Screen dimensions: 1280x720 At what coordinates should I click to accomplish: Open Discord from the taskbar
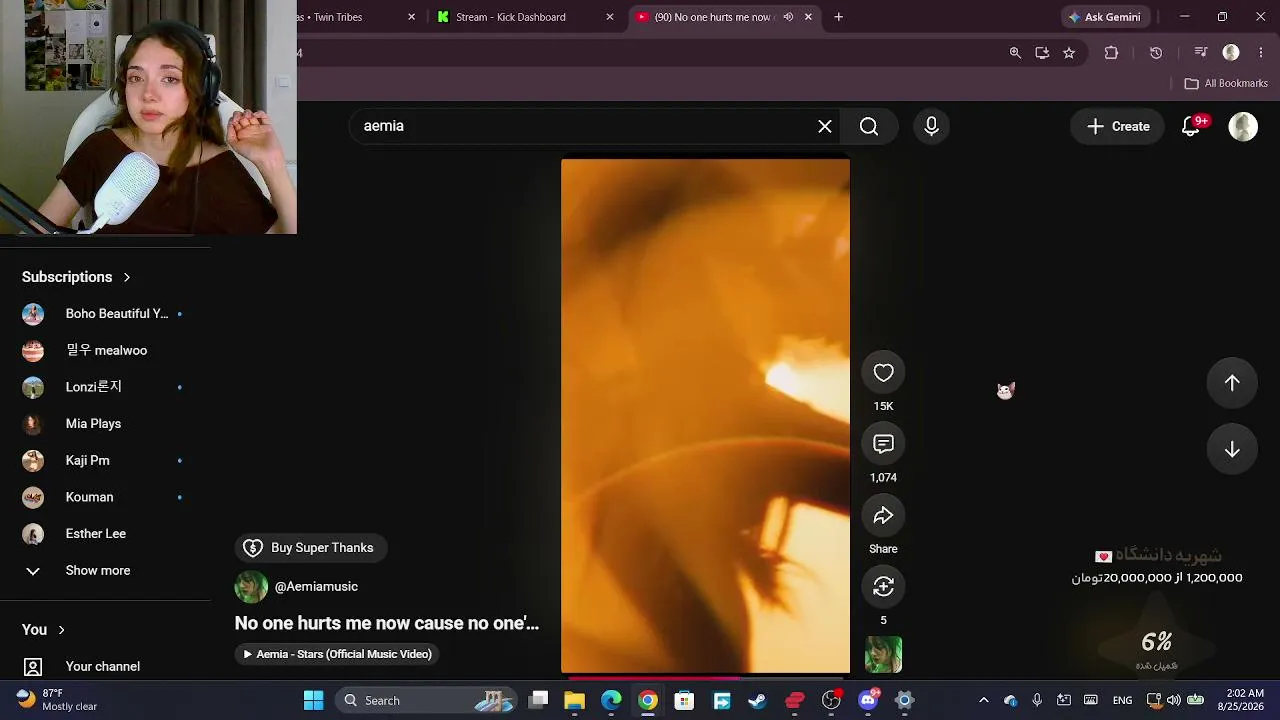point(868,700)
